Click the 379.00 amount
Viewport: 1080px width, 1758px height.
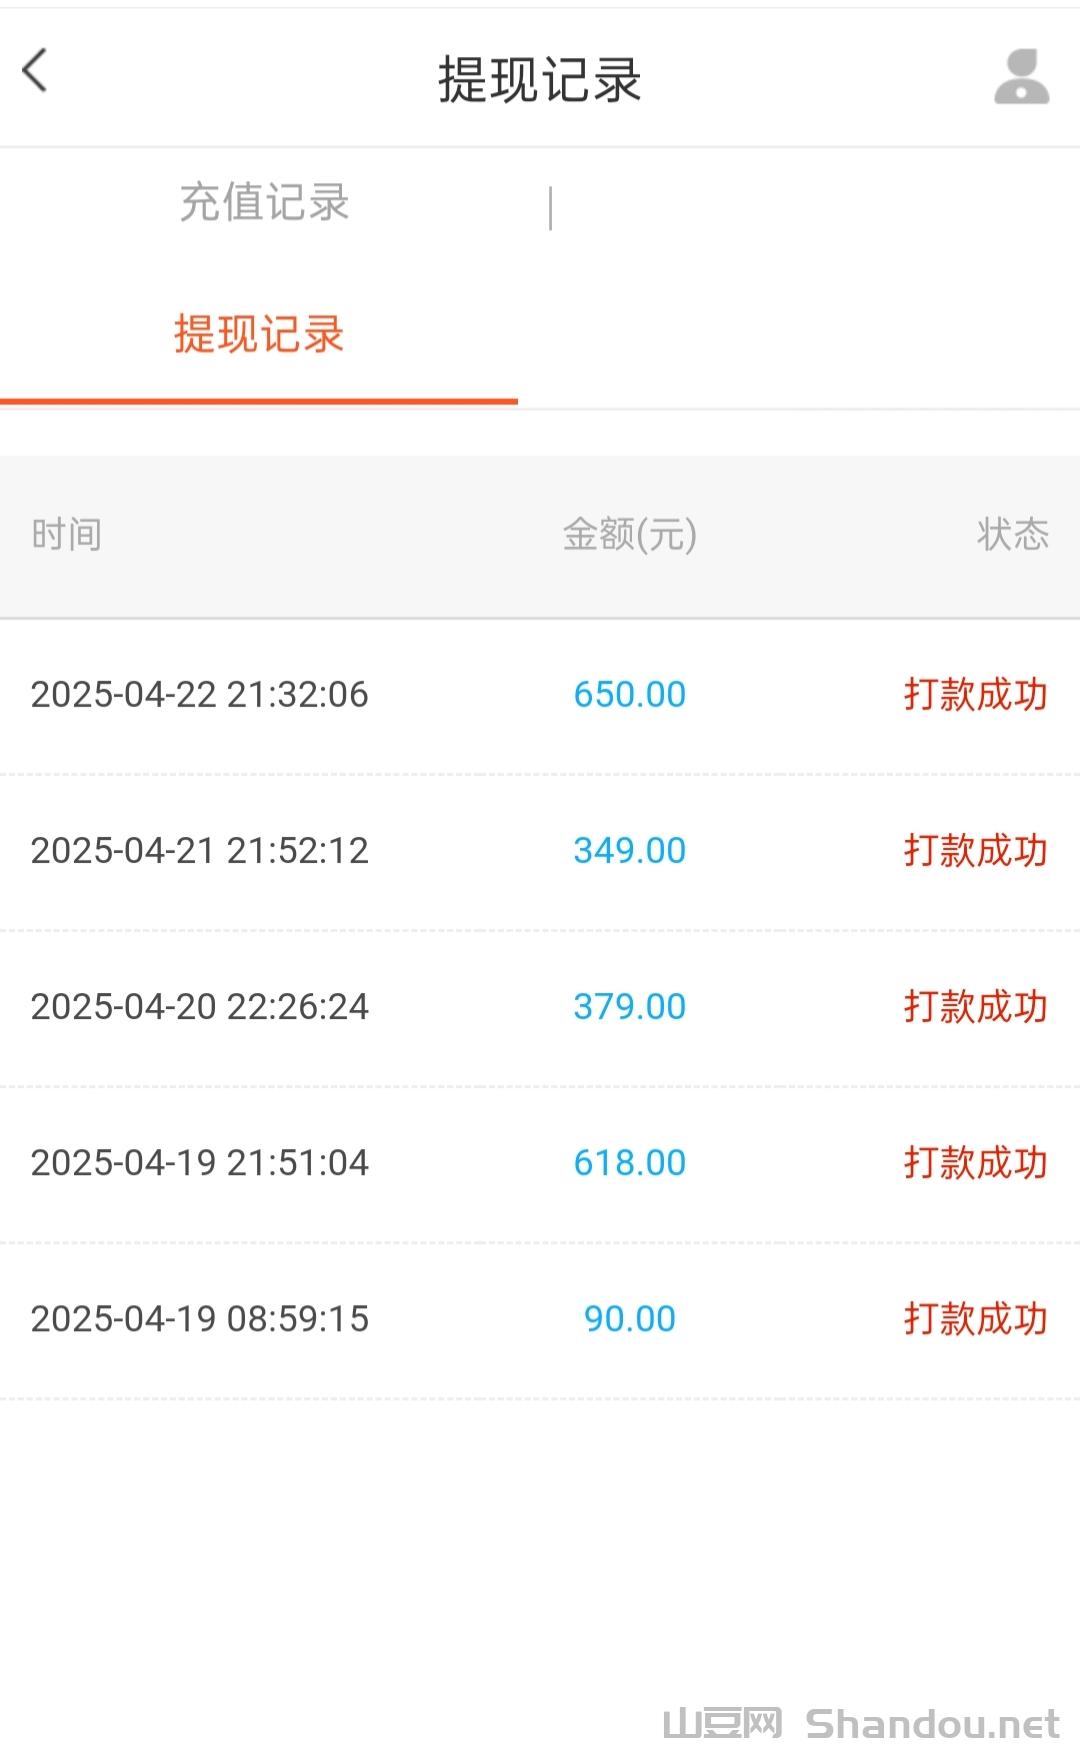(x=629, y=1007)
